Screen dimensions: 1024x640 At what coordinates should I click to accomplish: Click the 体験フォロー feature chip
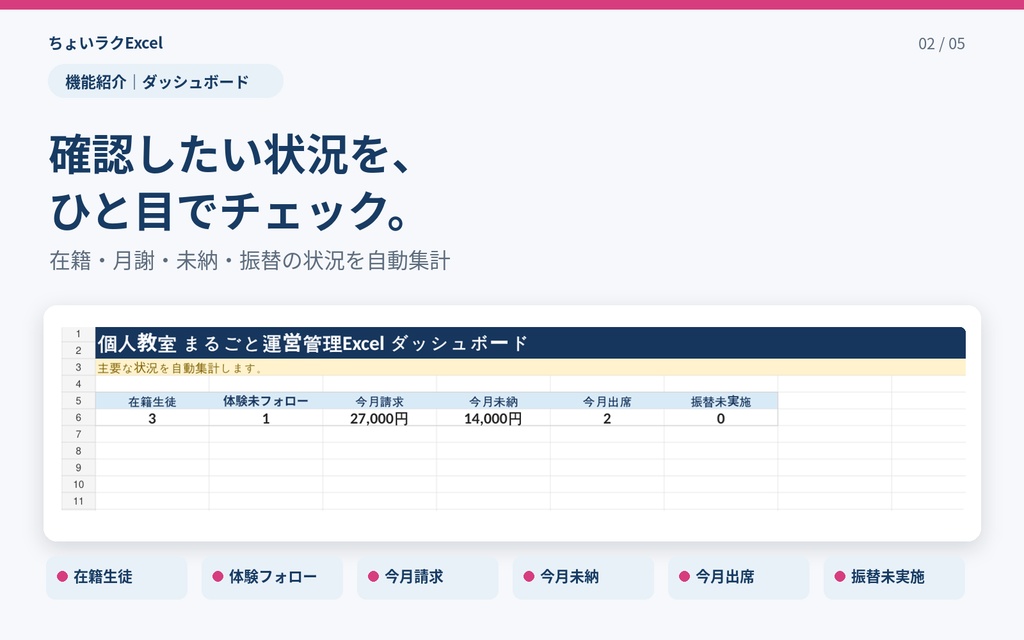[272, 577]
